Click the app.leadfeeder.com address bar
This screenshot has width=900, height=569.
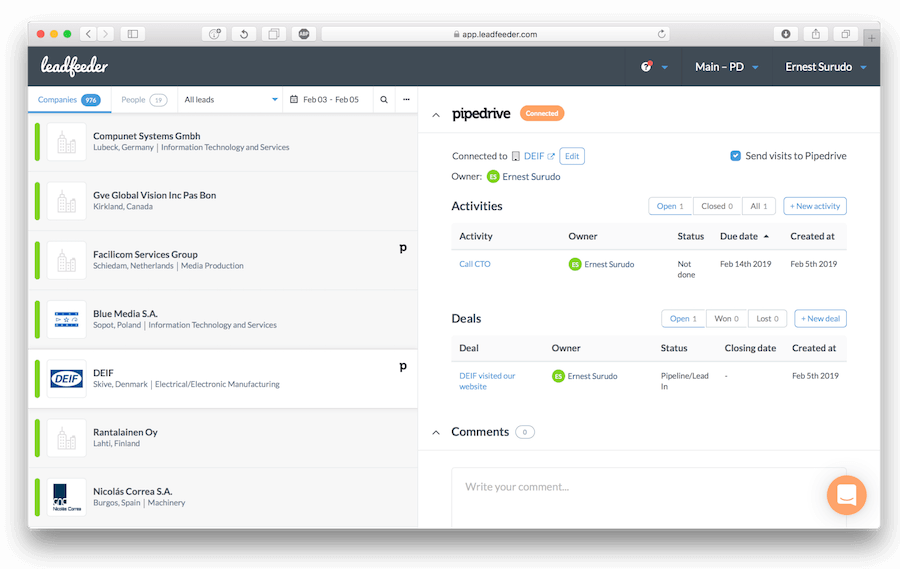pyautogui.click(x=495, y=34)
